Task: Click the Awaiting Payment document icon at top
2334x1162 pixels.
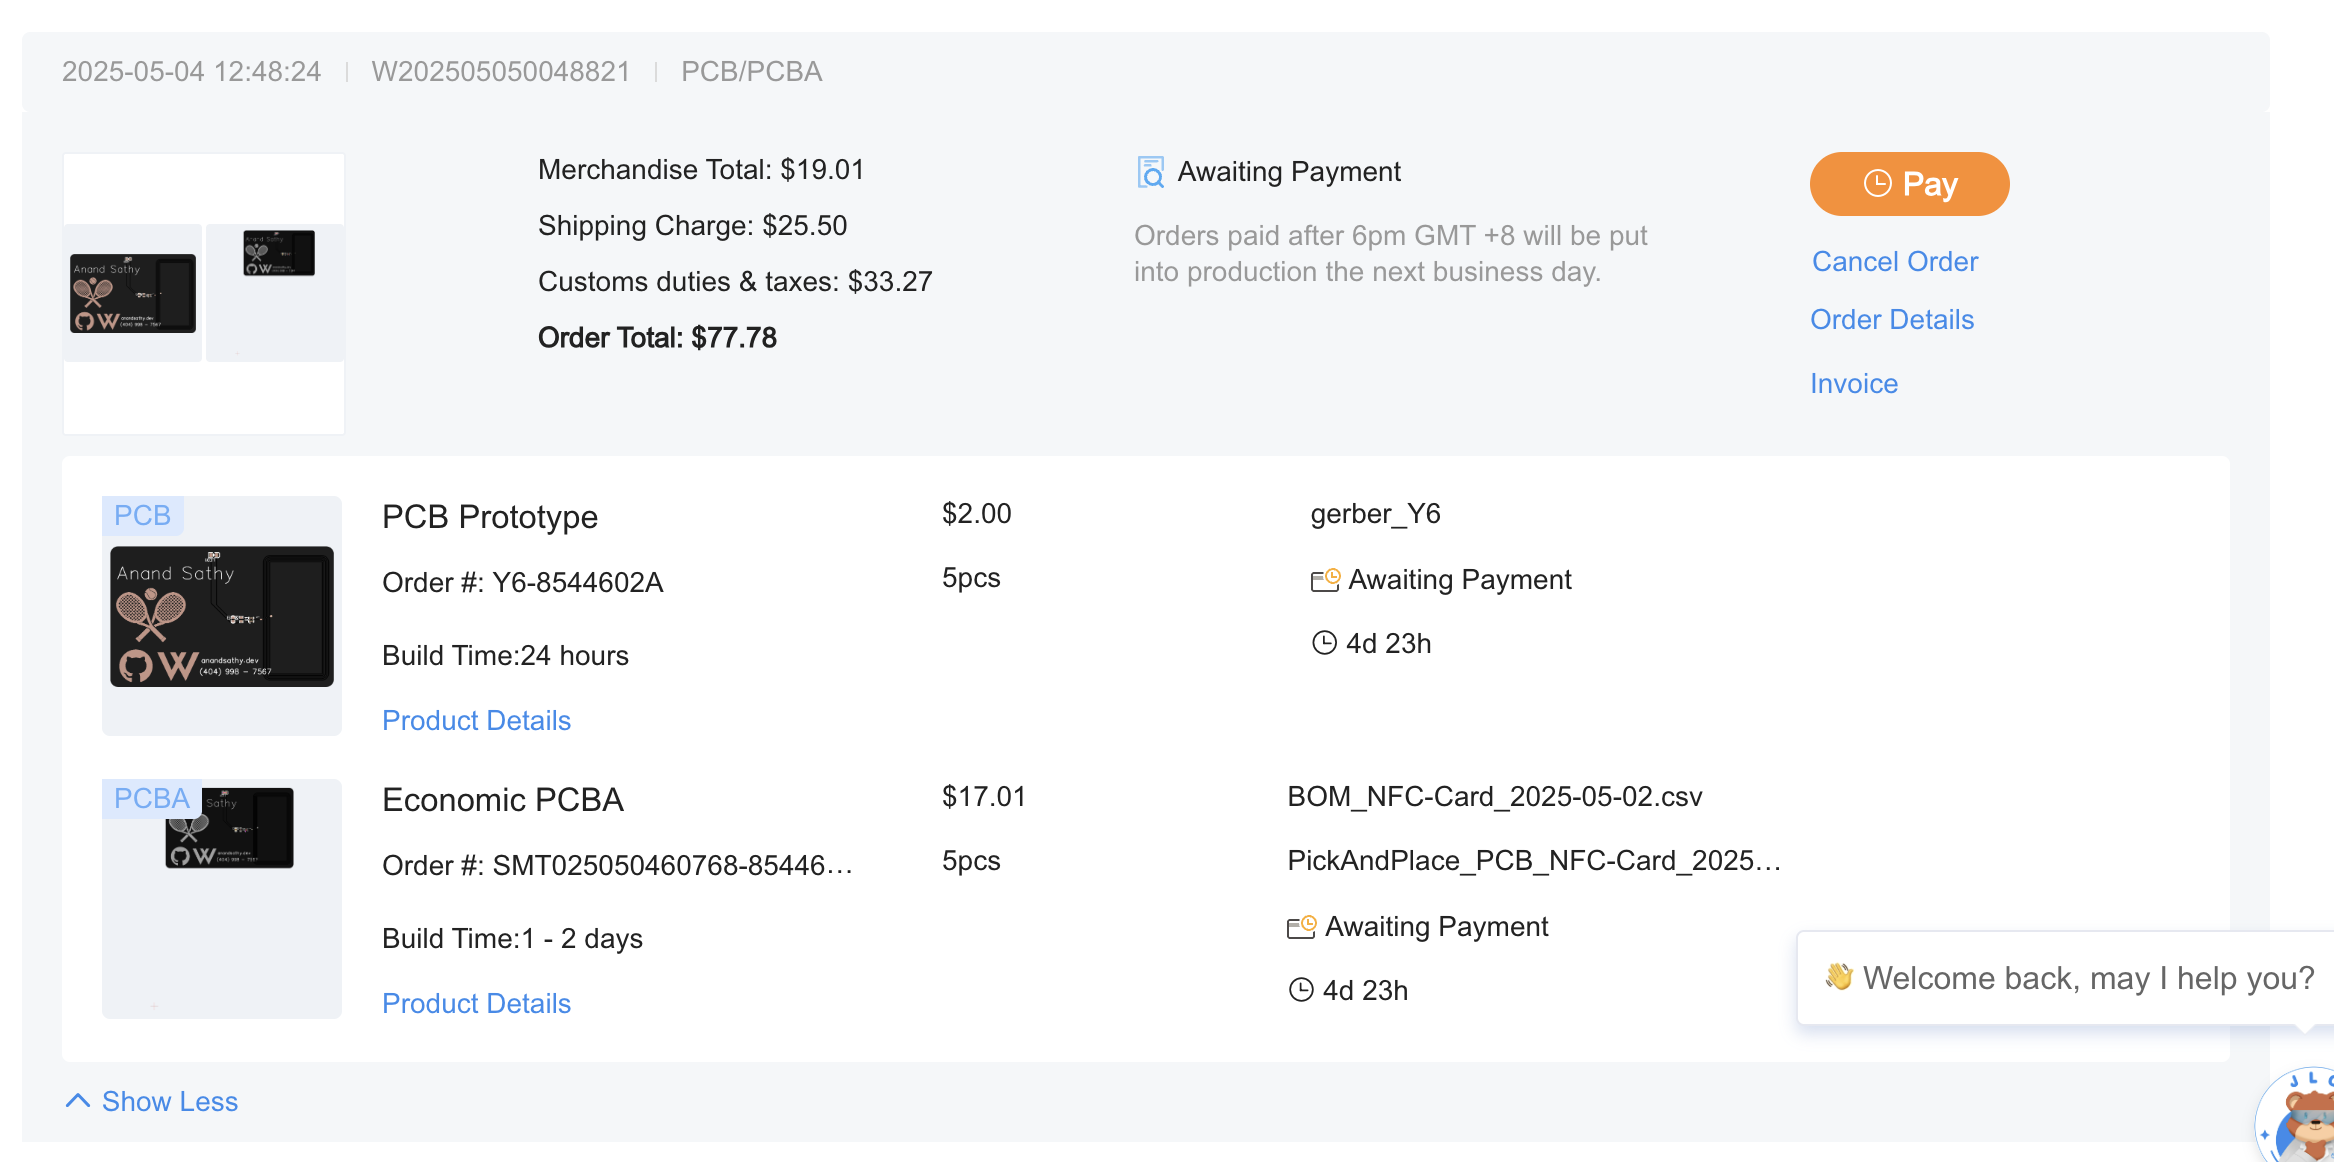Action: click(x=1150, y=172)
